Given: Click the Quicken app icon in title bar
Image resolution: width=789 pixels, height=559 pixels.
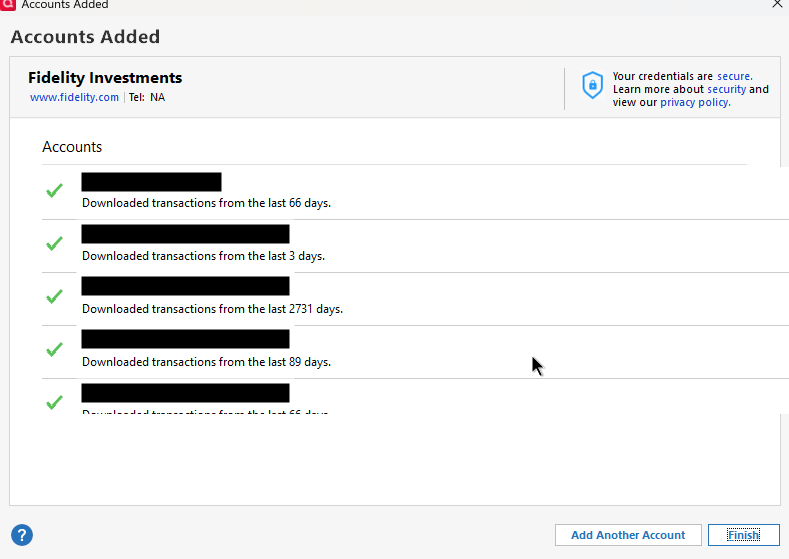Looking at the screenshot, I should 8,5.
